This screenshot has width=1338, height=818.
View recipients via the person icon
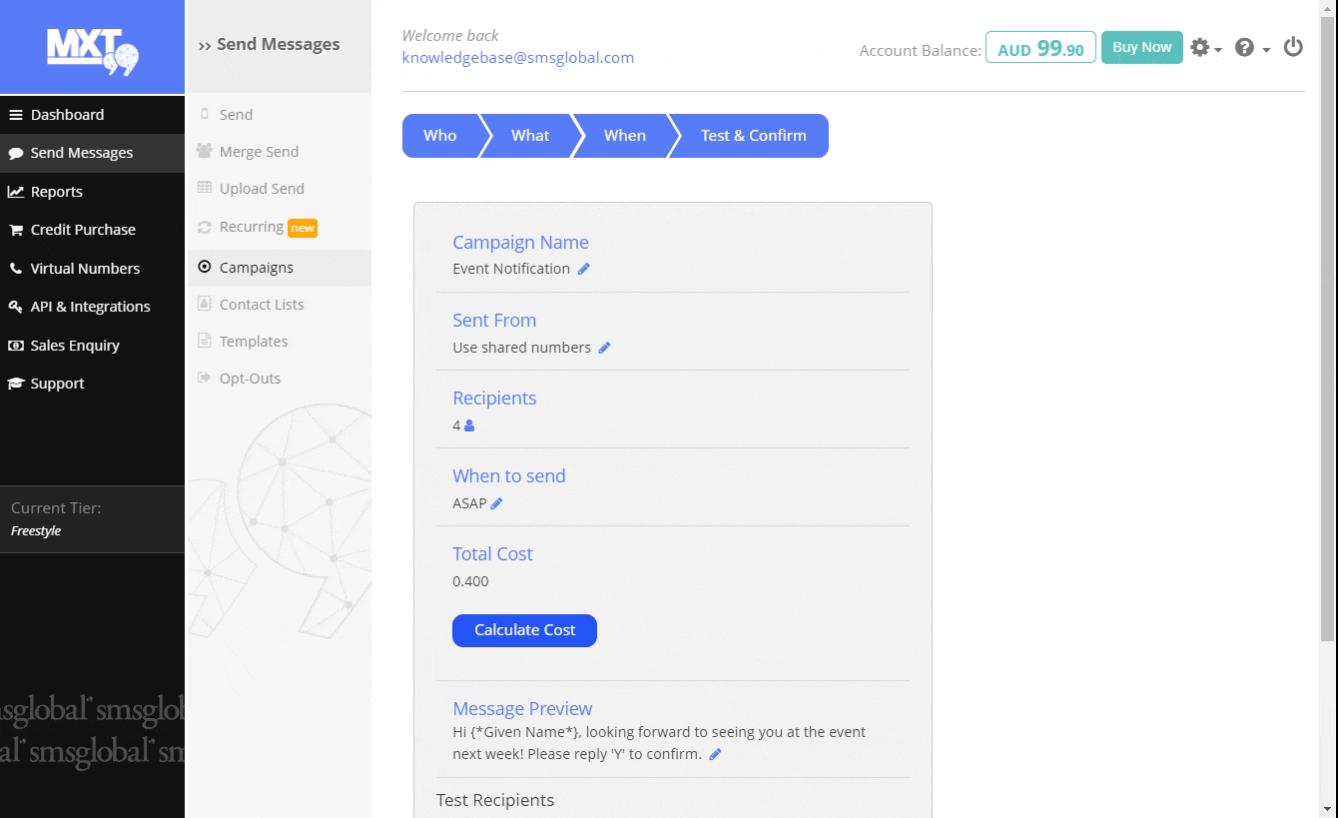(x=469, y=426)
